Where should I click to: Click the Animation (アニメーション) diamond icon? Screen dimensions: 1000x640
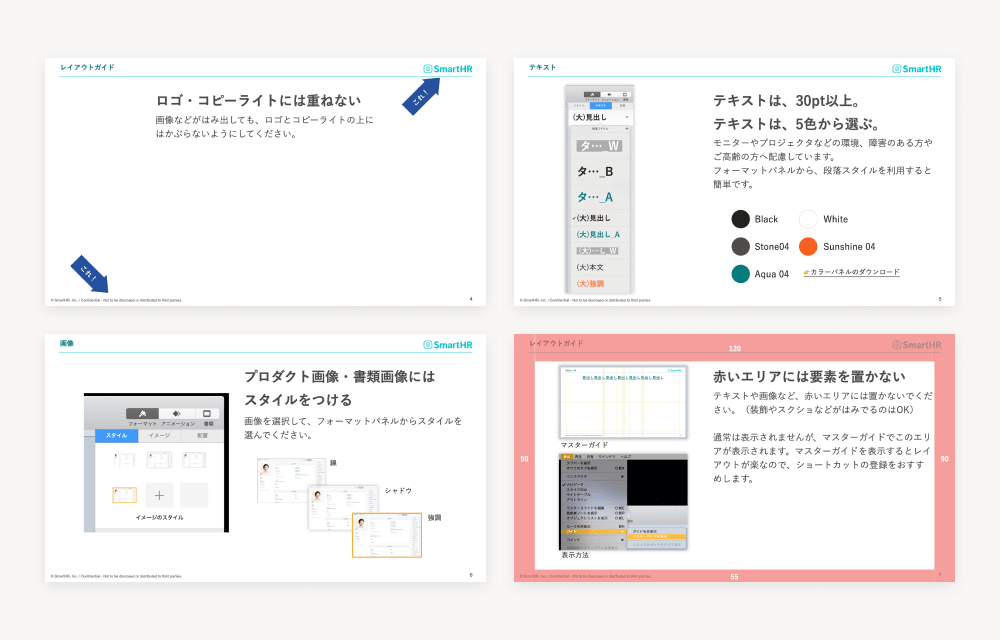[x=177, y=413]
